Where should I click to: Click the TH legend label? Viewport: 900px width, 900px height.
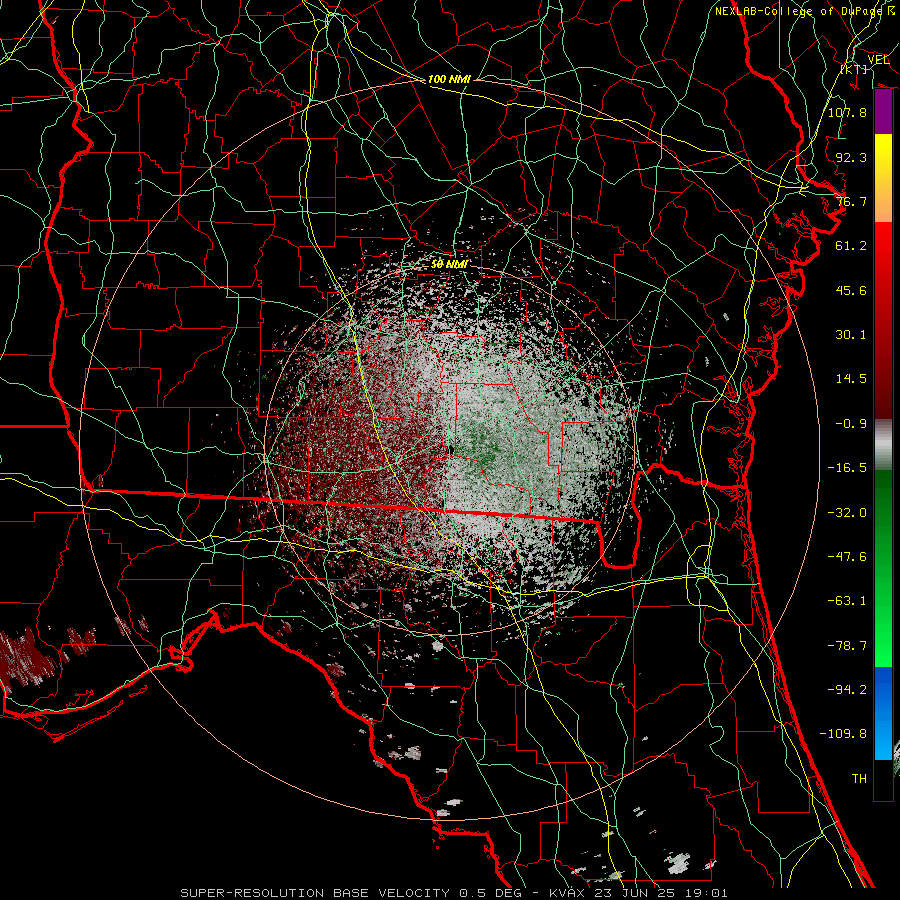point(859,779)
